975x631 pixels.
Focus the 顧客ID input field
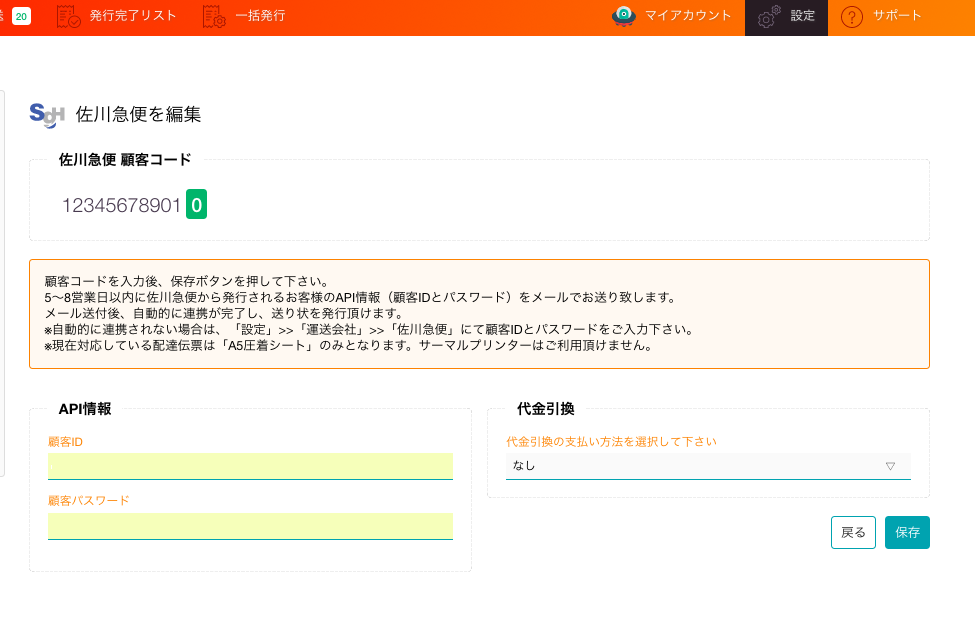click(x=250, y=466)
